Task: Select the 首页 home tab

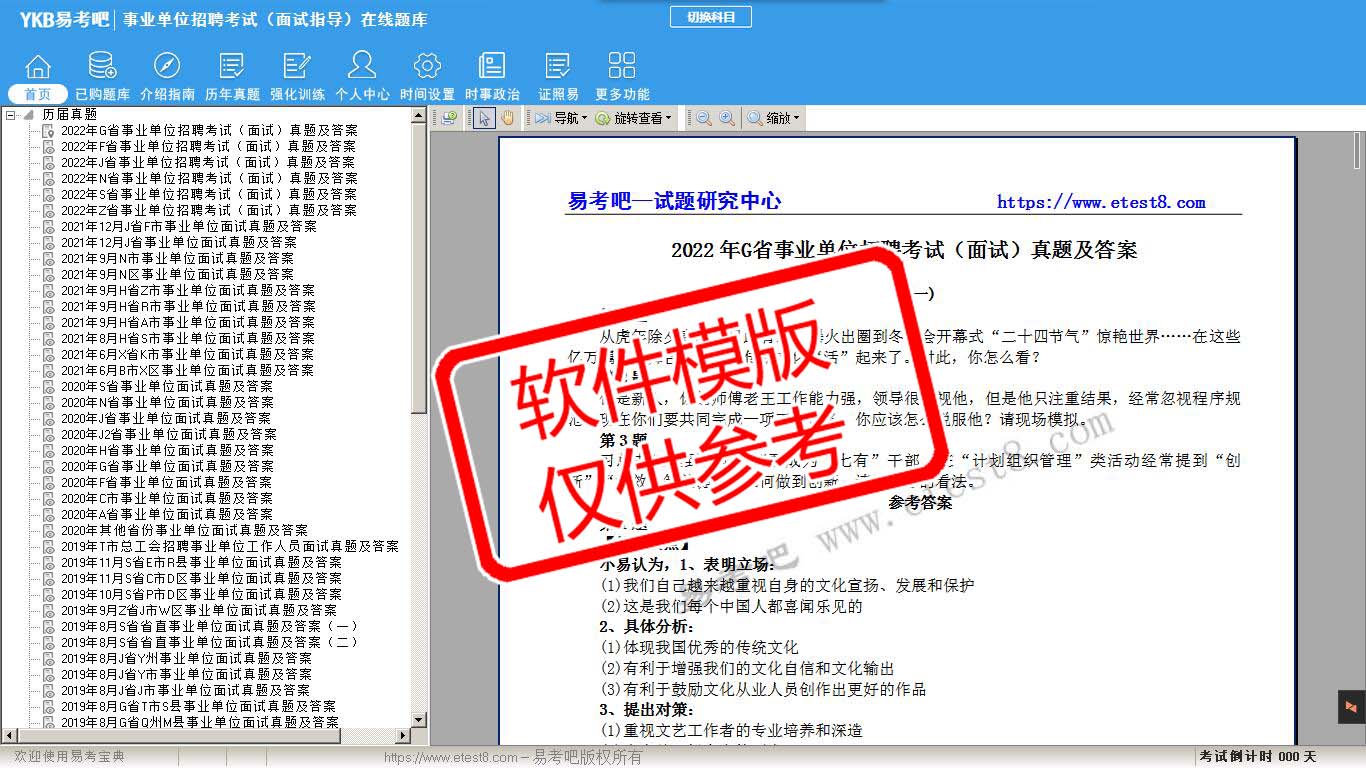Action: [38, 94]
